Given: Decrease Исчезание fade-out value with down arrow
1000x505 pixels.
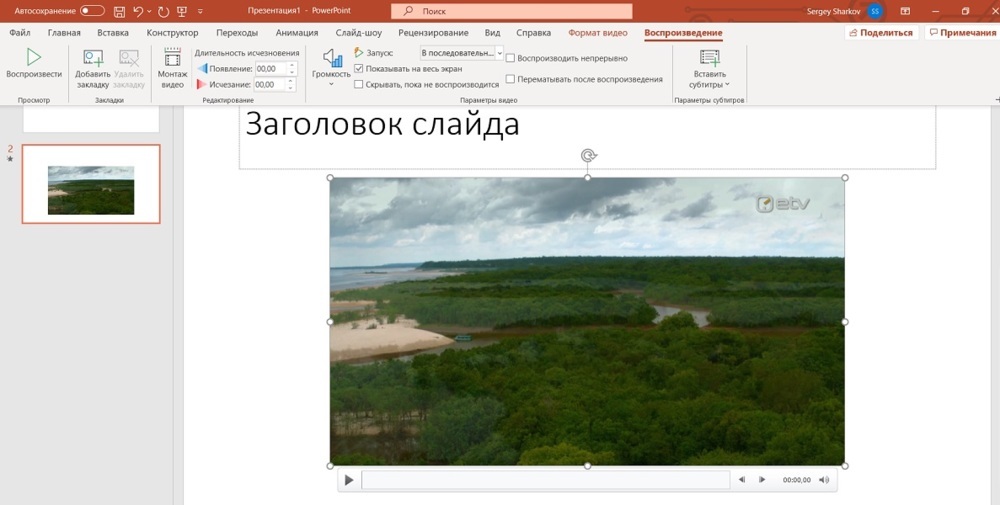Looking at the screenshot, I should (x=291, y=87).
